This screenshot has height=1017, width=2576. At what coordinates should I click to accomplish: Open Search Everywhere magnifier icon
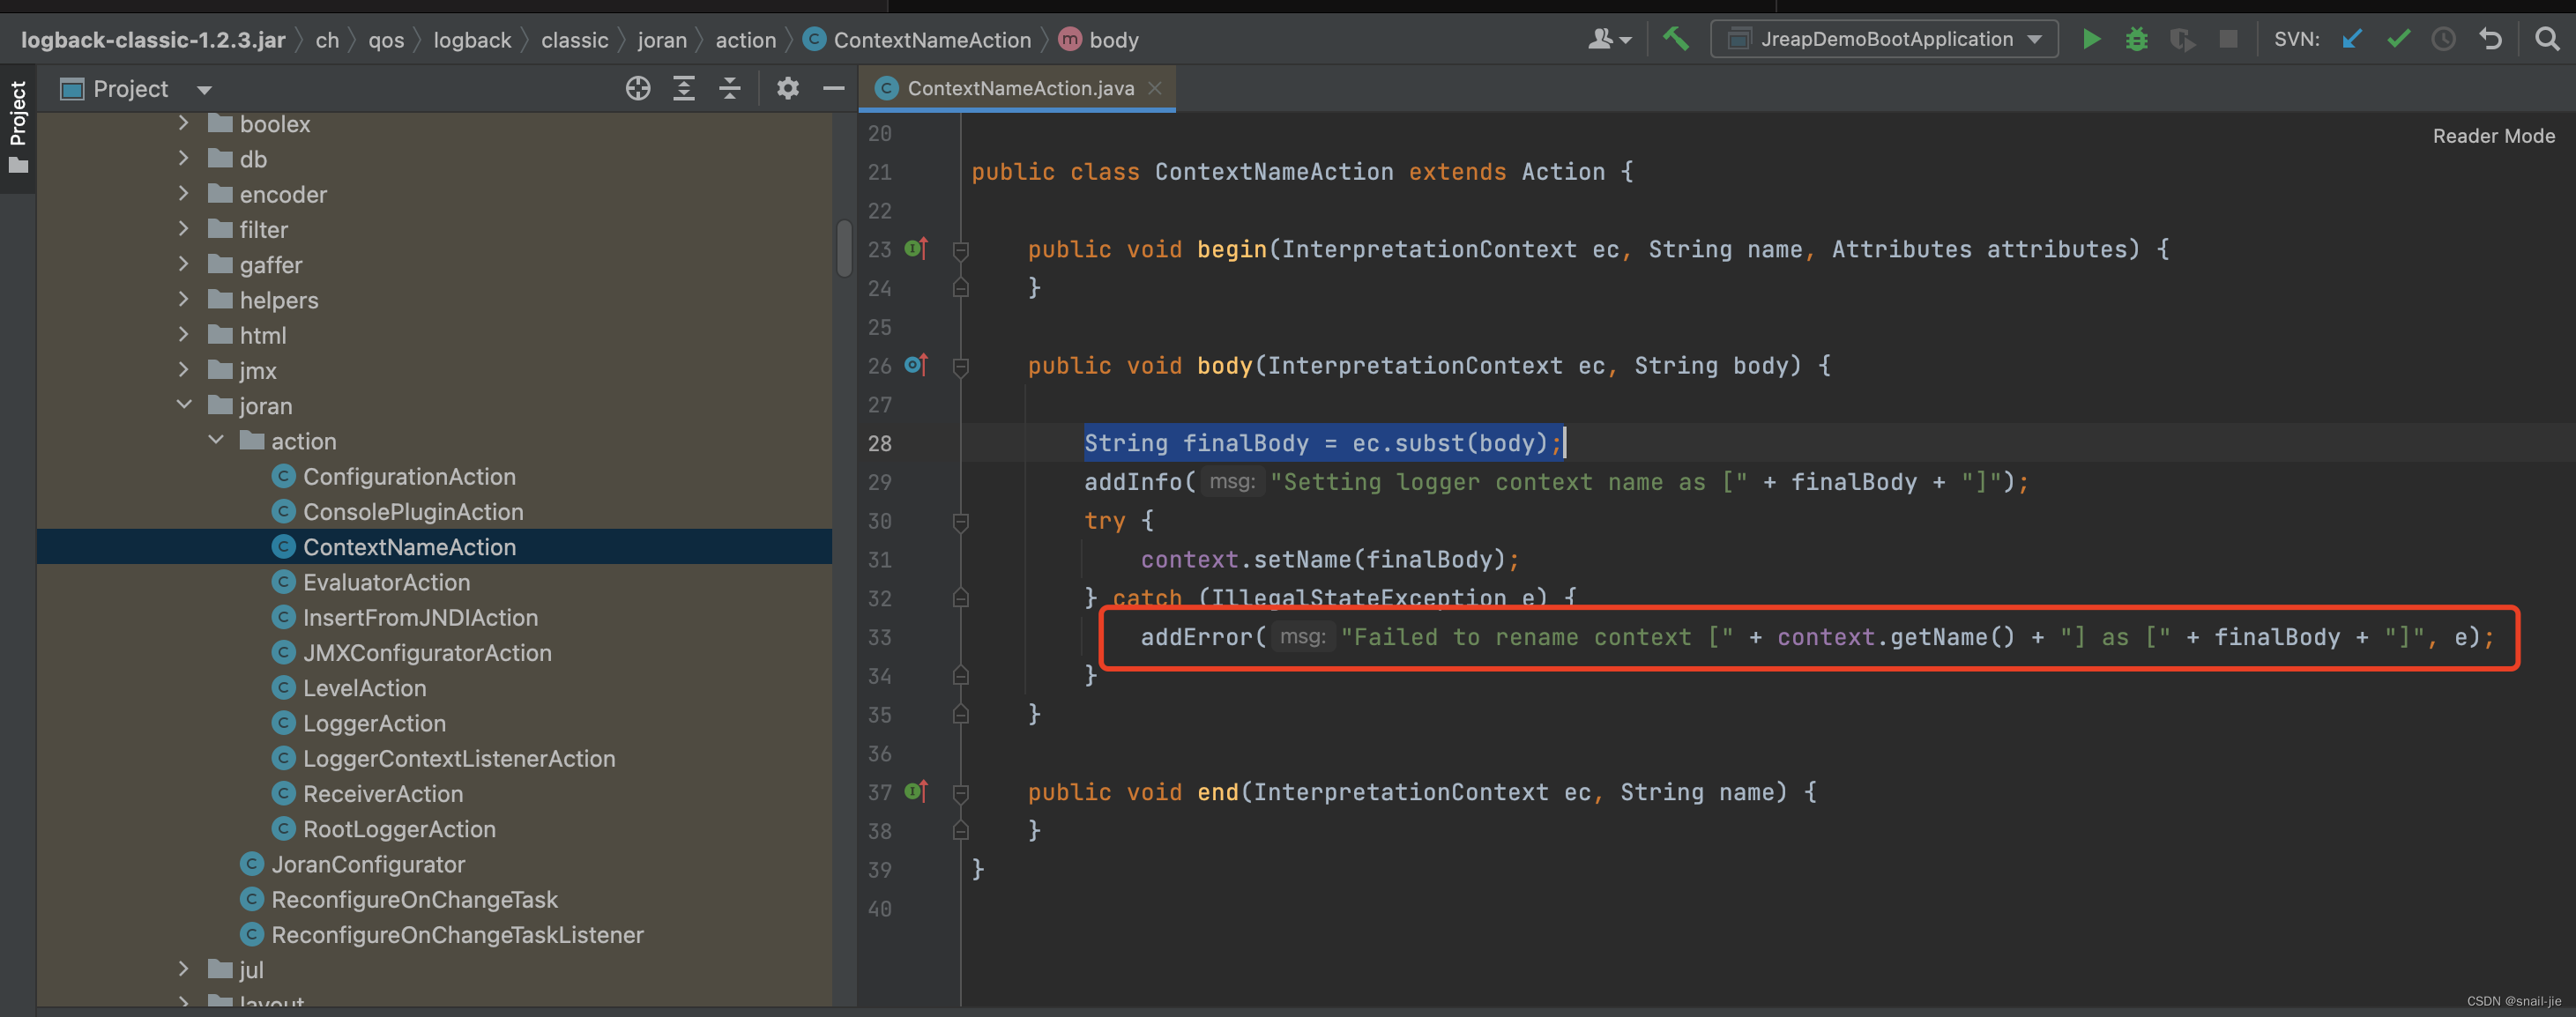(x=2546, y=39)
